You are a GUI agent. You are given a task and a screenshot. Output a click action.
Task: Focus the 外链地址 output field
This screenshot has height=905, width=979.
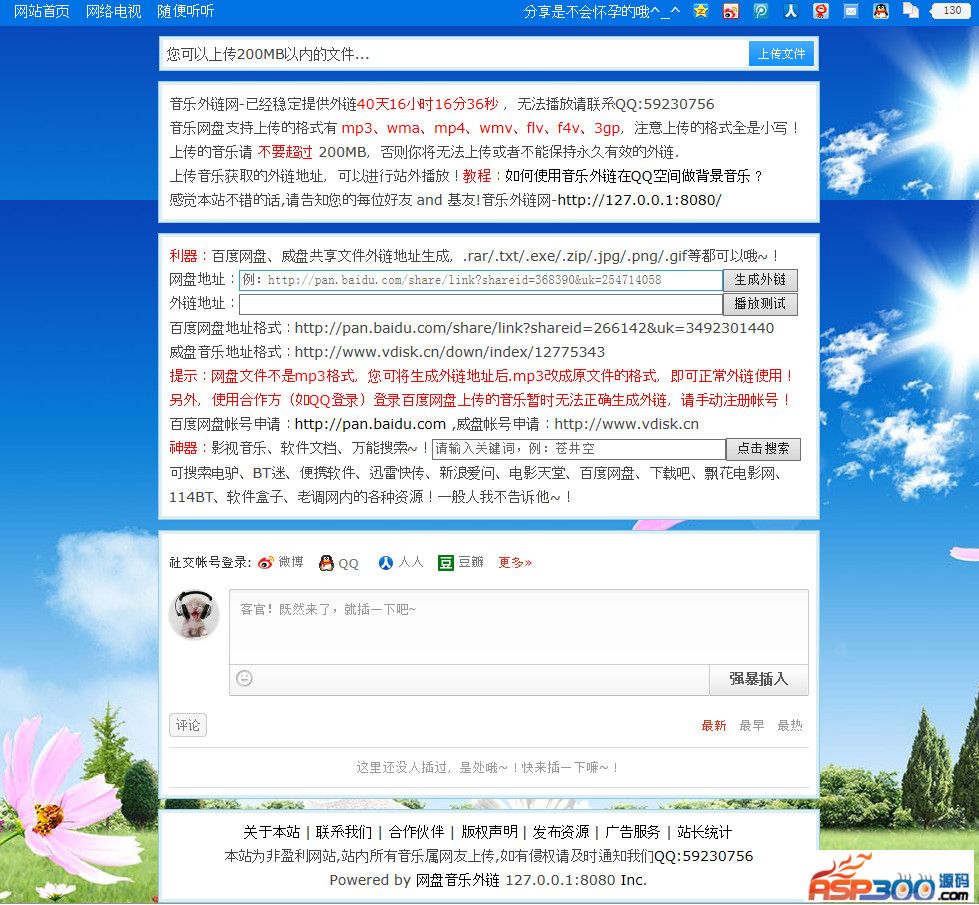point(481,304)
